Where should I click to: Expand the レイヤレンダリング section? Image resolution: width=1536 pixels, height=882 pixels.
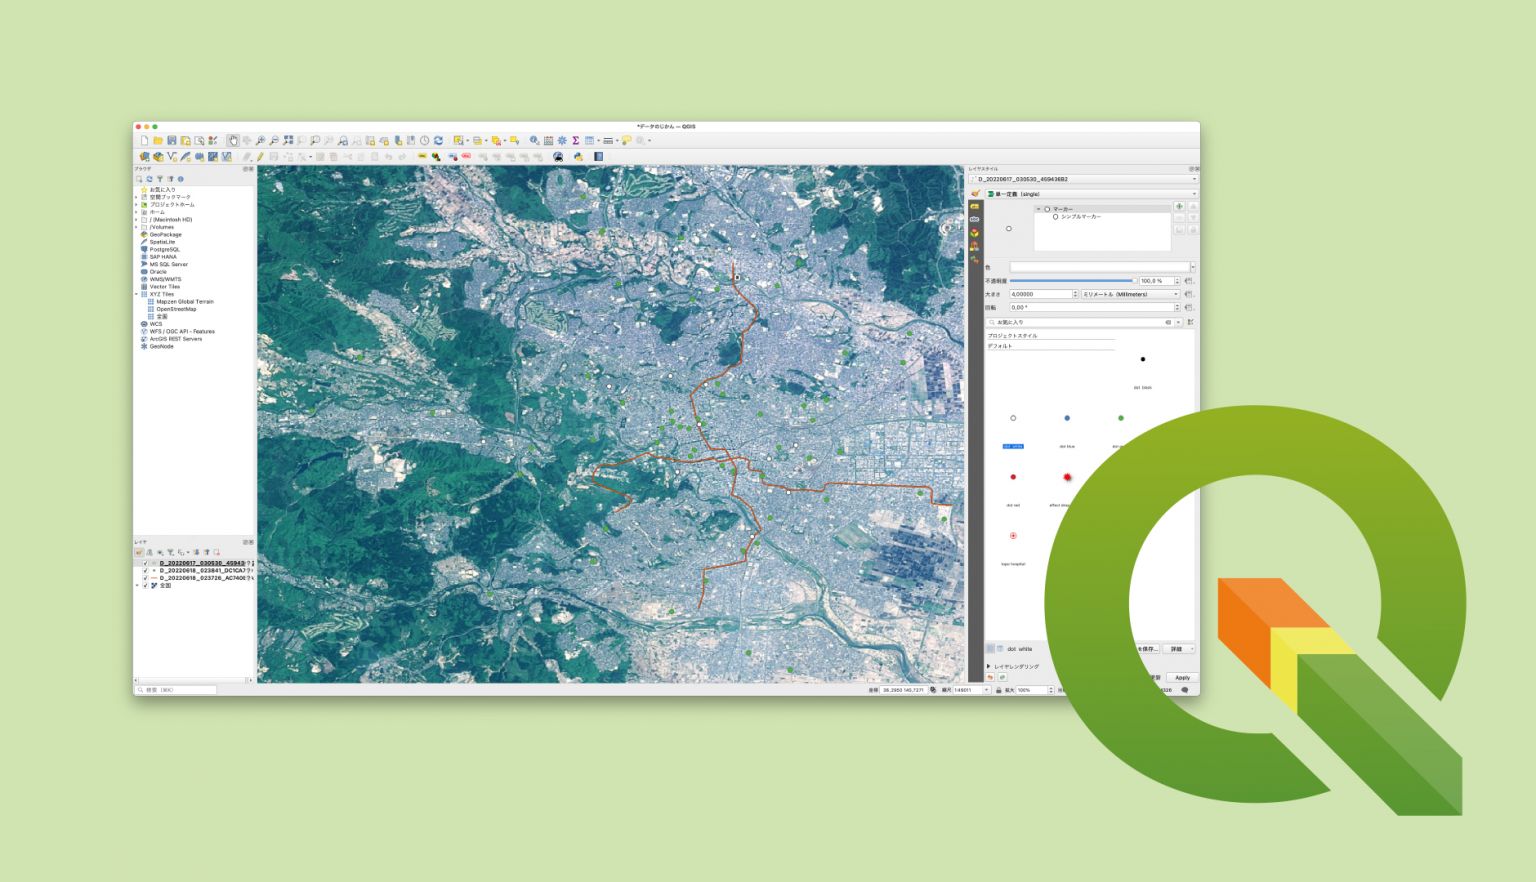(x=988, y=665)
